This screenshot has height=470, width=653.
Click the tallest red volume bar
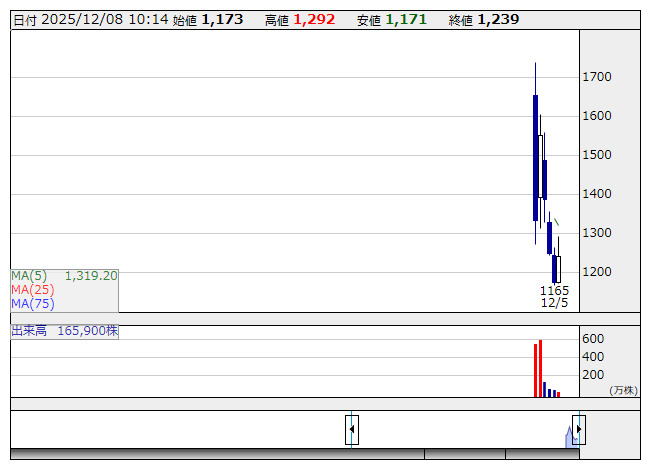pyautogui.click(x=541, y=368)
